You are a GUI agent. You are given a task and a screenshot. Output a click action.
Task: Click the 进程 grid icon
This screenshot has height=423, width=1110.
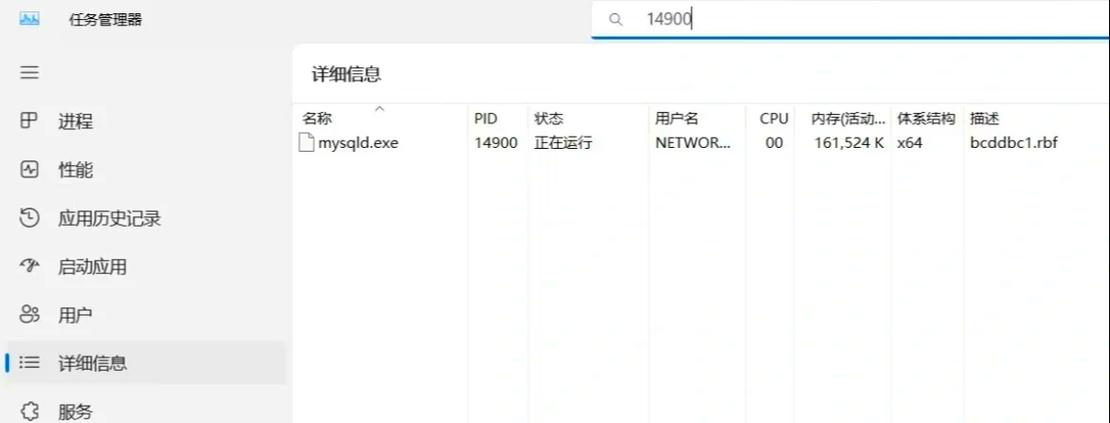29,121
